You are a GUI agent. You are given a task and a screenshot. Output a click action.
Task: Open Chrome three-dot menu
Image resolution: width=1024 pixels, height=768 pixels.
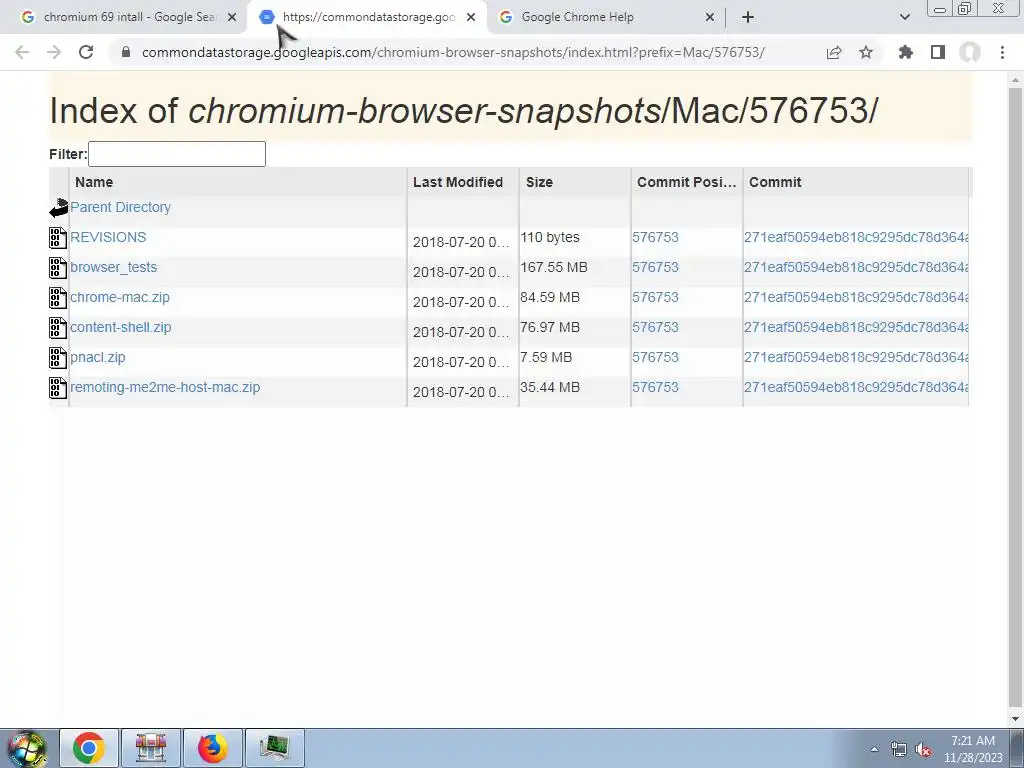coord(1002,52)
